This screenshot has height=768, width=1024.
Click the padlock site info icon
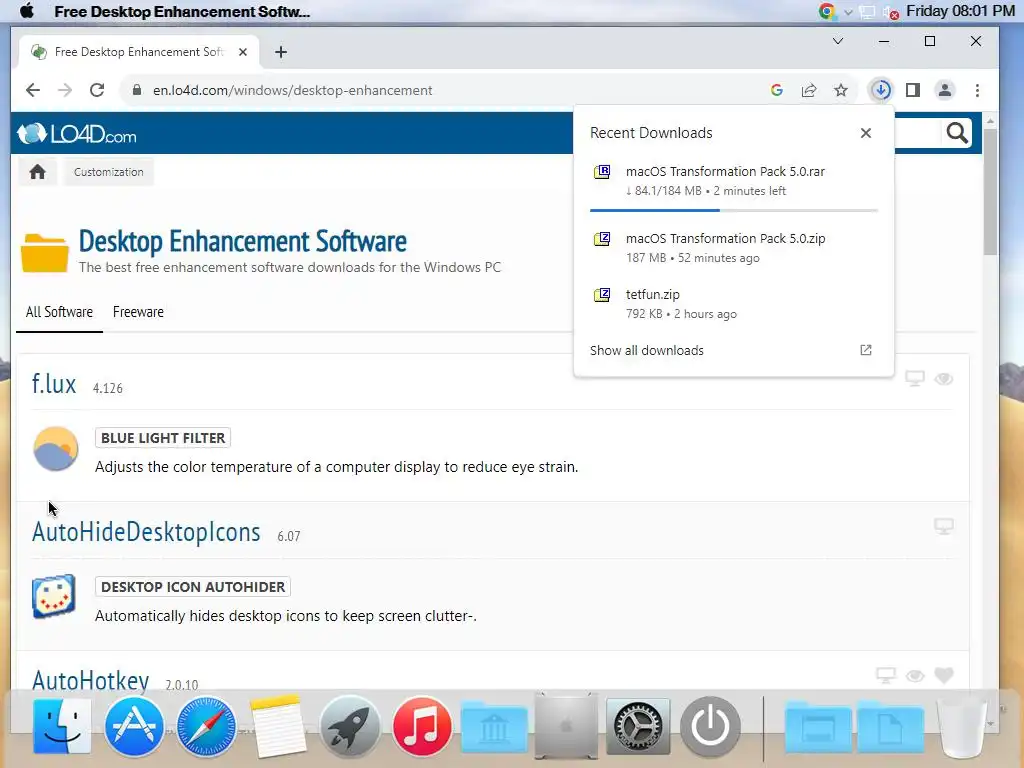(x=136, y=90)
